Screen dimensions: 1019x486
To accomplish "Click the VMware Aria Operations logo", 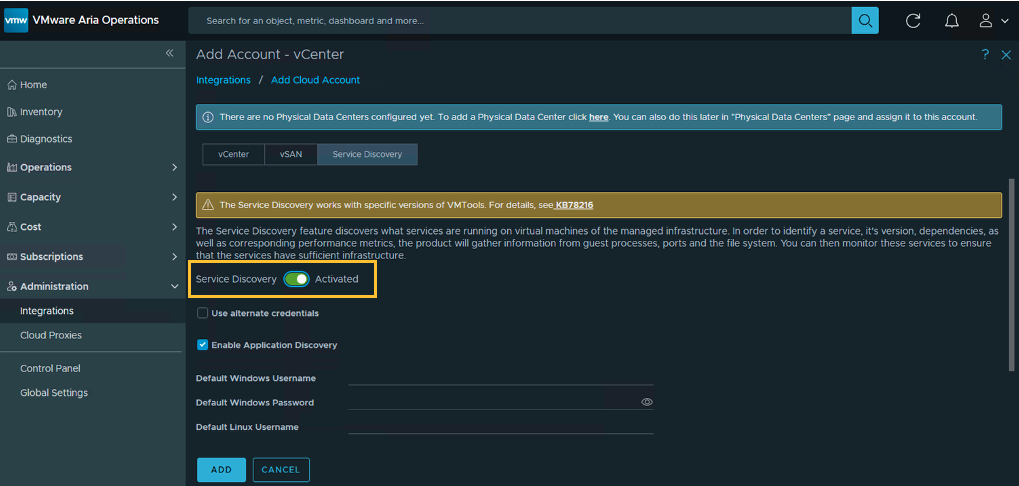I will tap(17, 20).
